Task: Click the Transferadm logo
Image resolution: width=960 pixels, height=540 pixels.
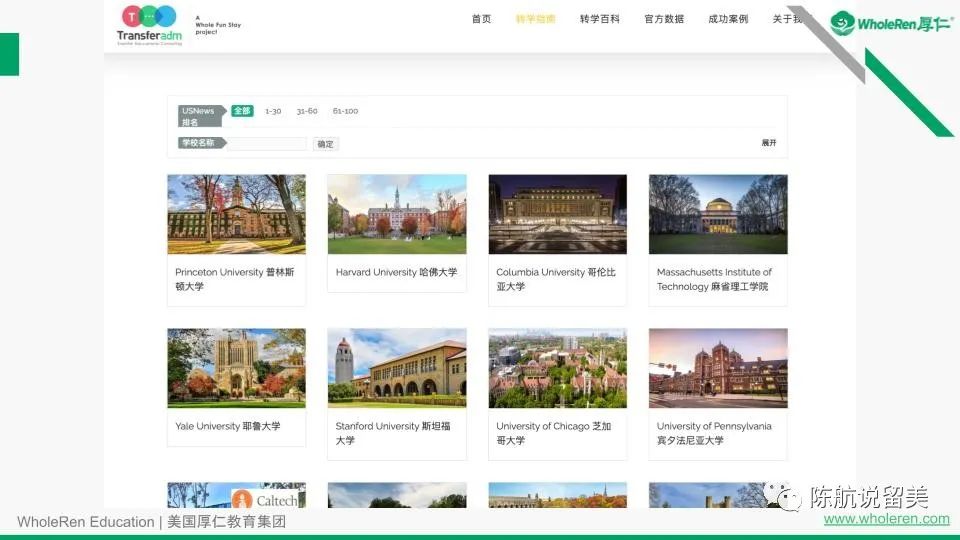Action: pos(148,25)
